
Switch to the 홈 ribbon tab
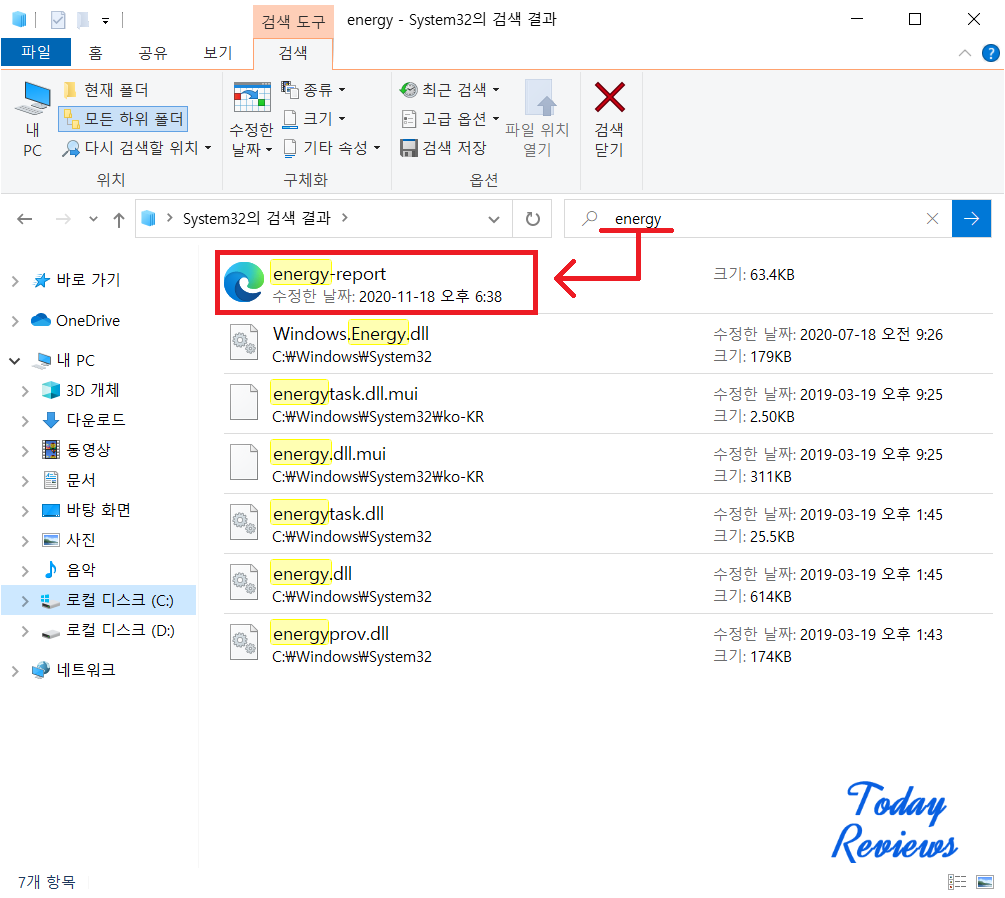pos(96,53)
